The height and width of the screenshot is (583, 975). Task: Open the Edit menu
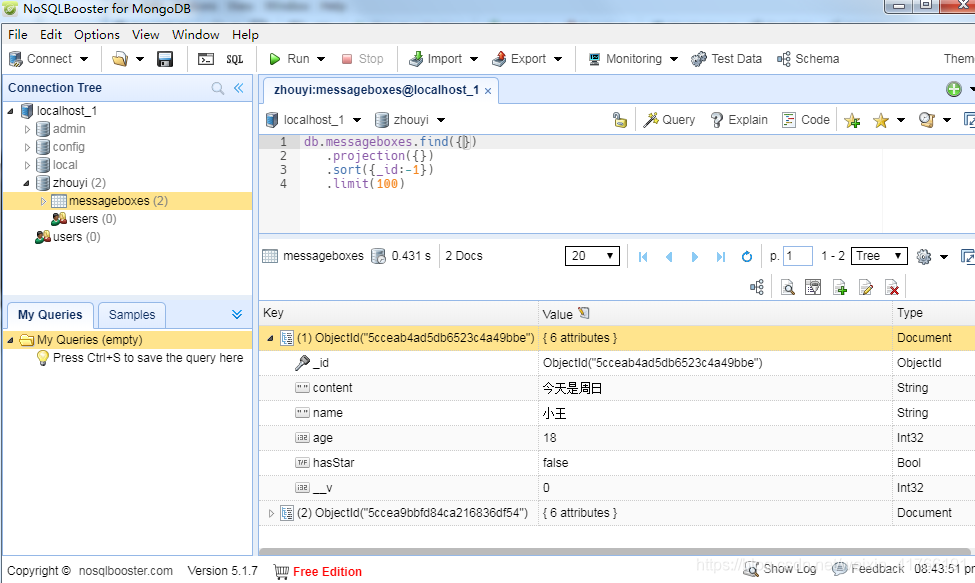click(x=51, y=35)
